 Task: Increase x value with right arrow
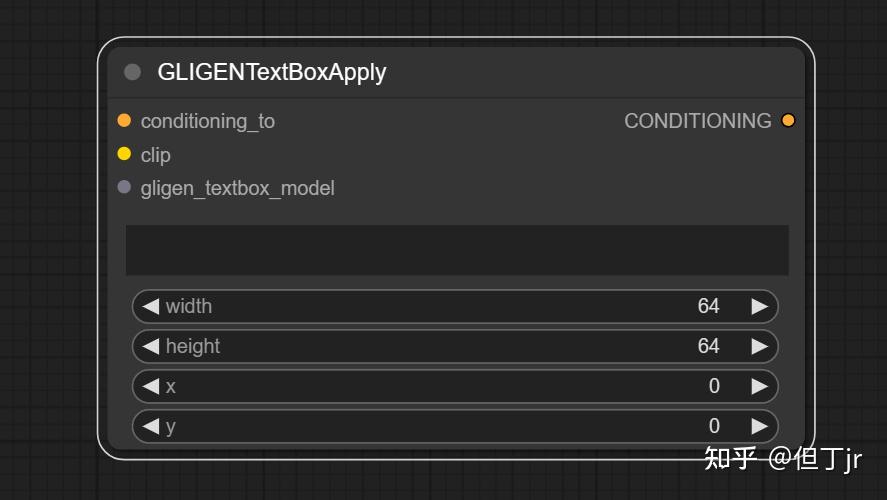[760, 386]
